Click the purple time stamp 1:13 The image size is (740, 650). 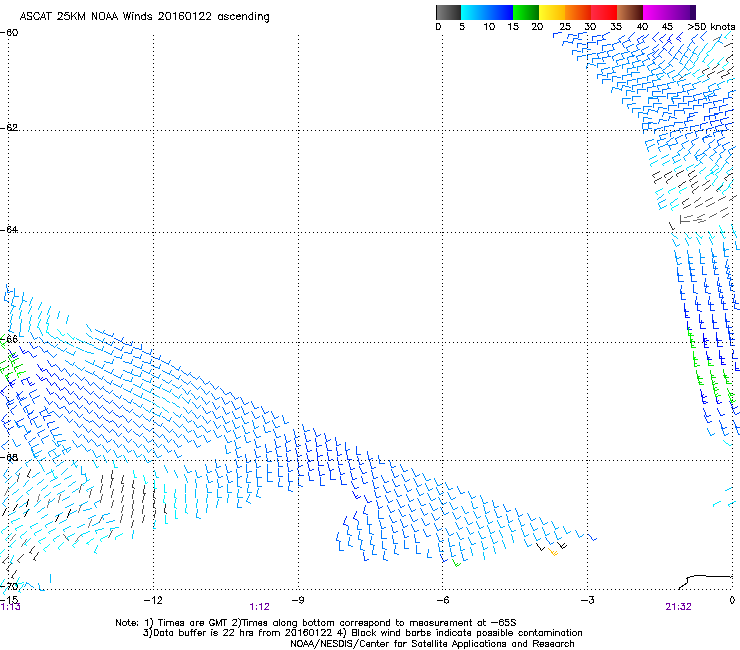coord(10,607)
